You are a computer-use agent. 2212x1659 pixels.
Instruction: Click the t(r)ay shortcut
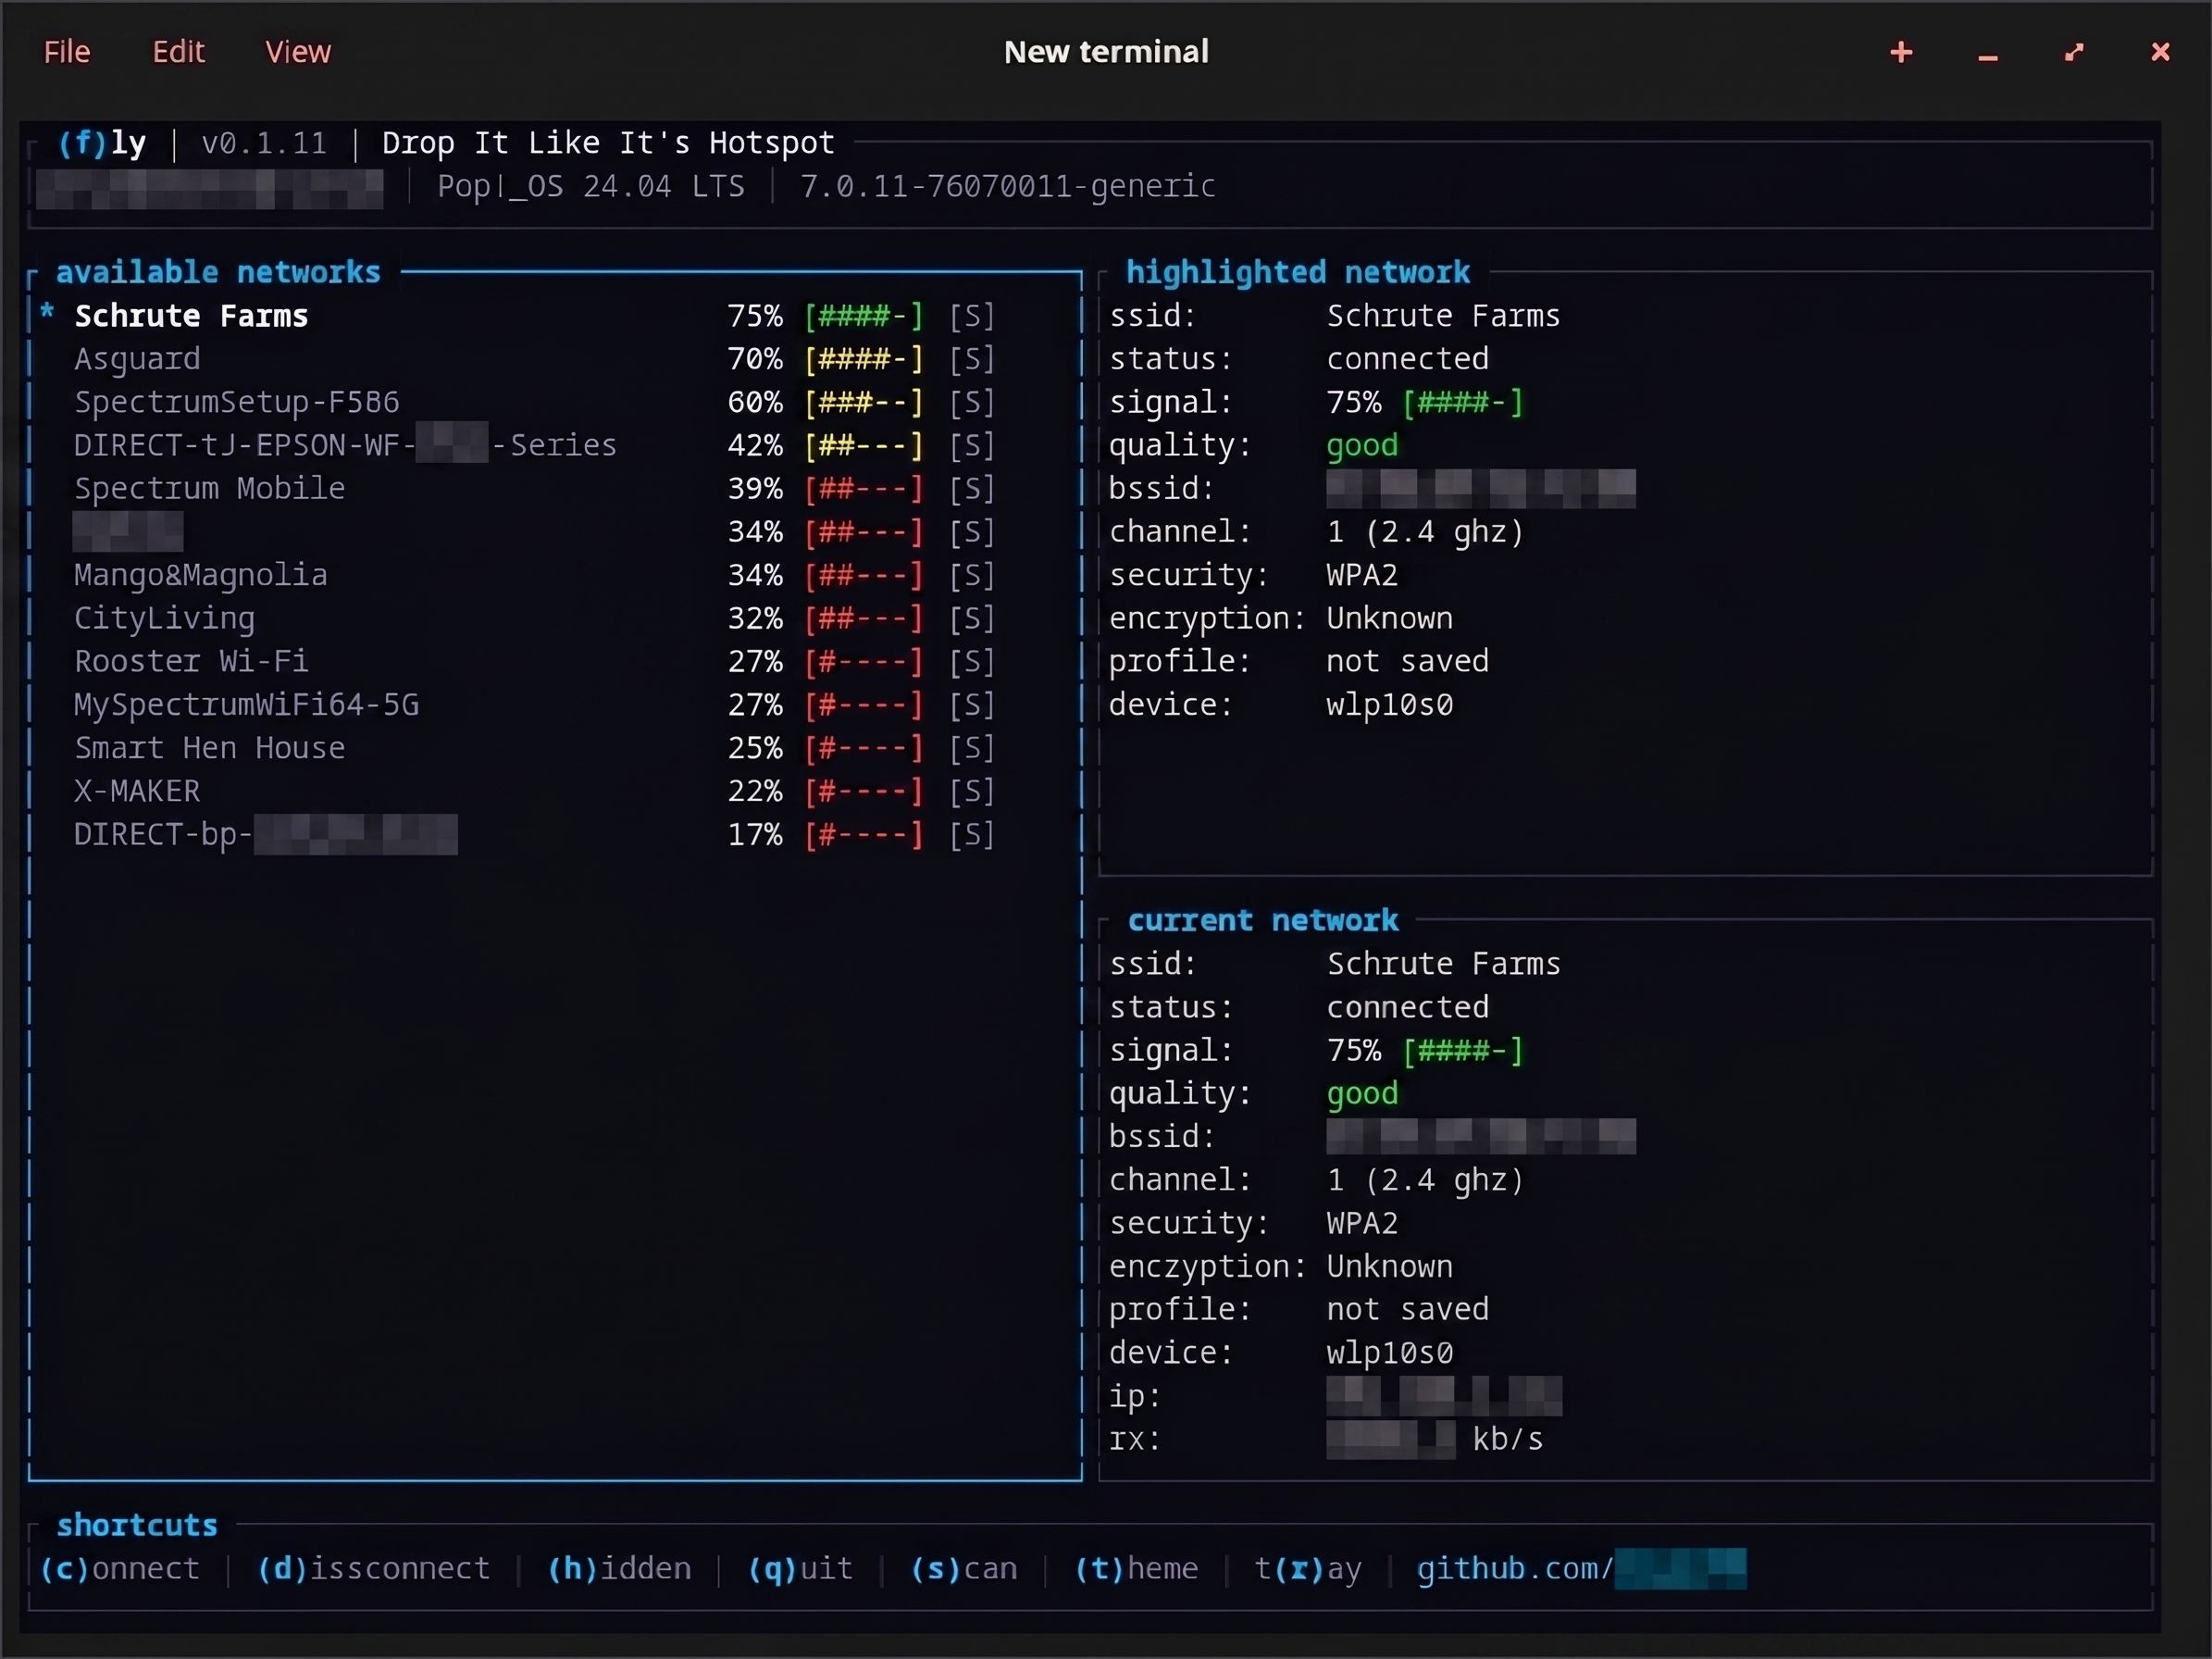pyautogui.click(x=1308, y=1568)
